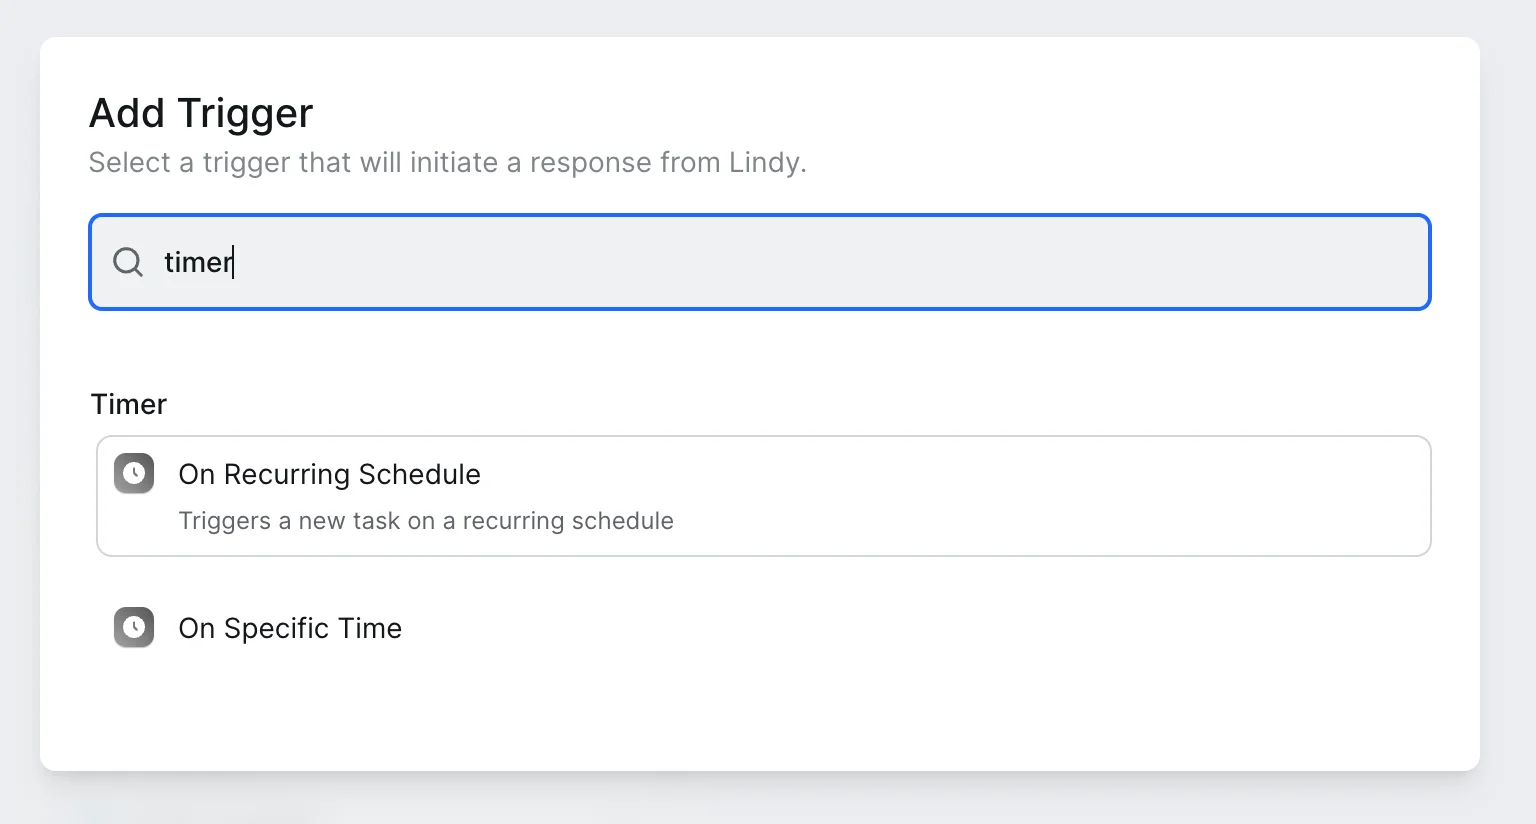The height and width of the screenshot is (824, 1536).
Task: Focus the trigger search input field
Action: click(760, 262)
